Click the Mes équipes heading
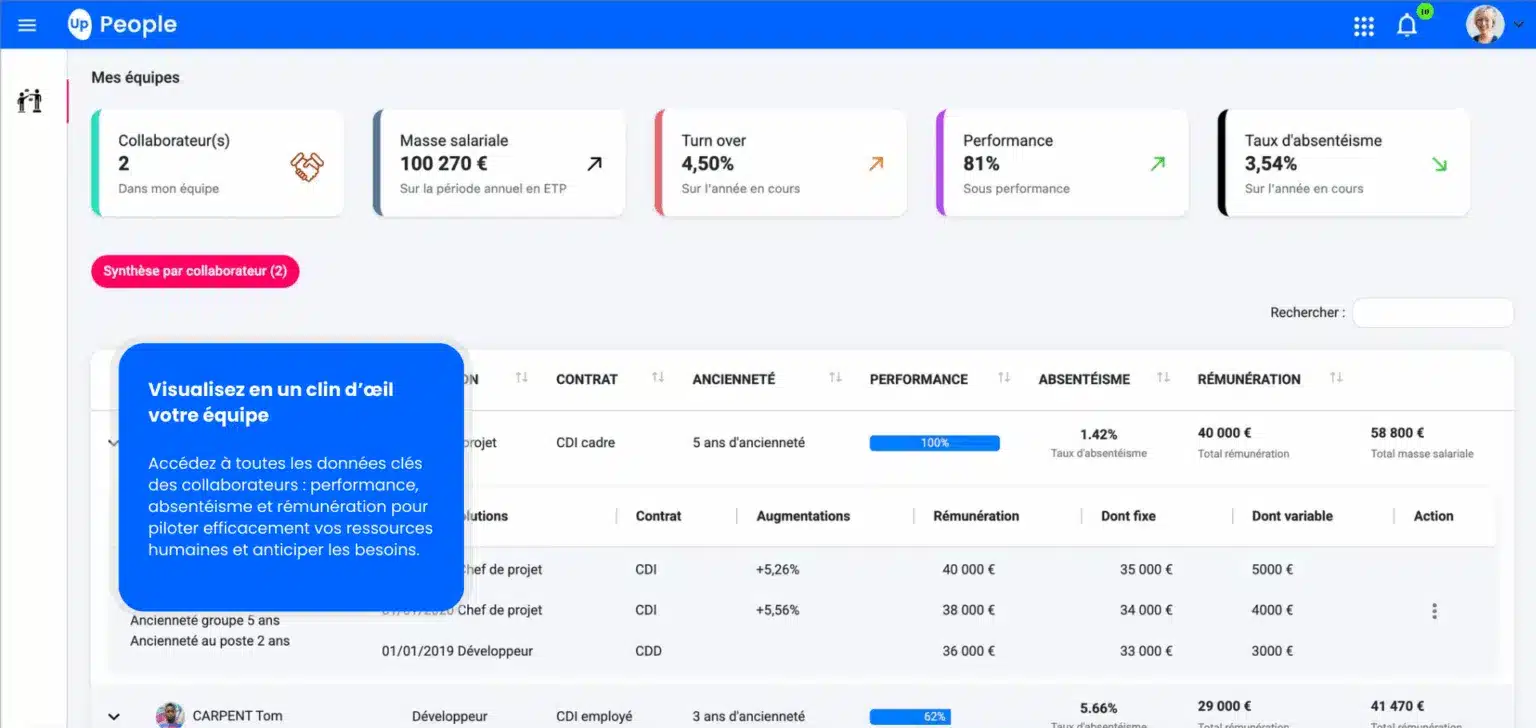Screen dimensions: 1536x728 pos(135,77)
